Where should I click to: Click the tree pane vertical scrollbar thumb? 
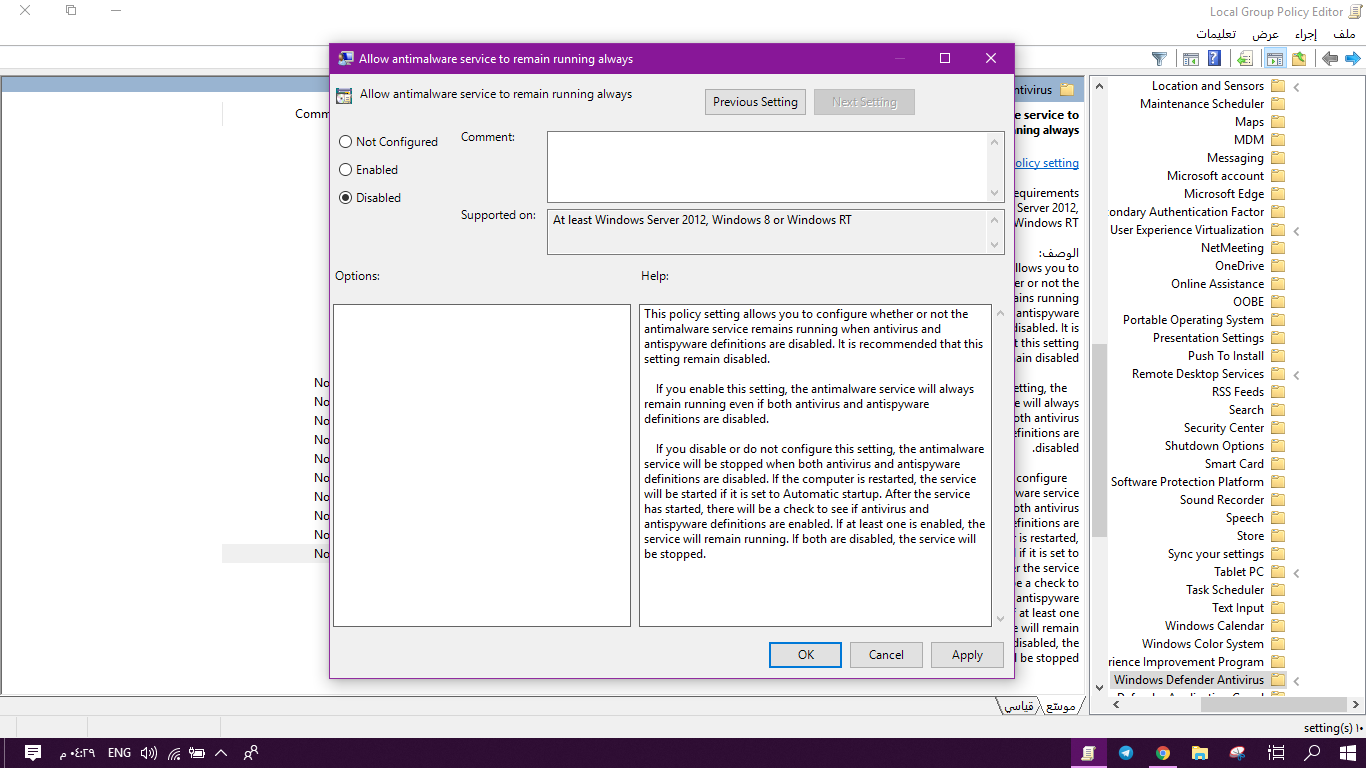click(x=1099, y=440)
